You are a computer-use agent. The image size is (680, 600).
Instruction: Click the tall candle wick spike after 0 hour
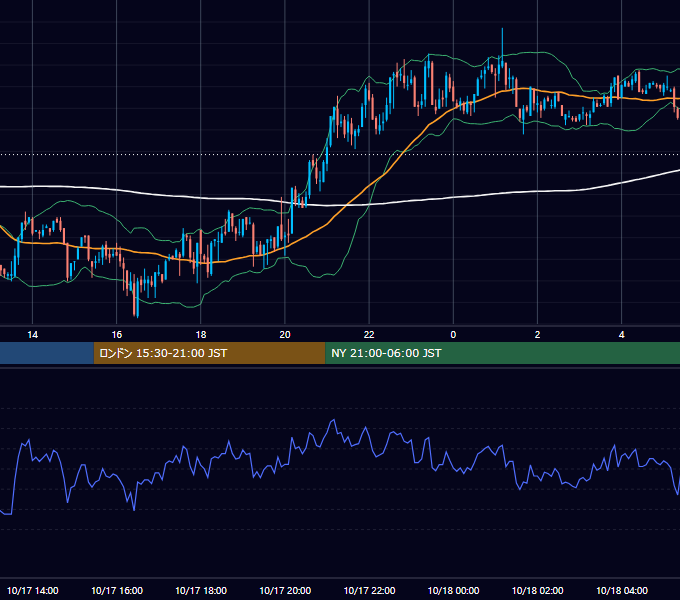tap(502, 46)
